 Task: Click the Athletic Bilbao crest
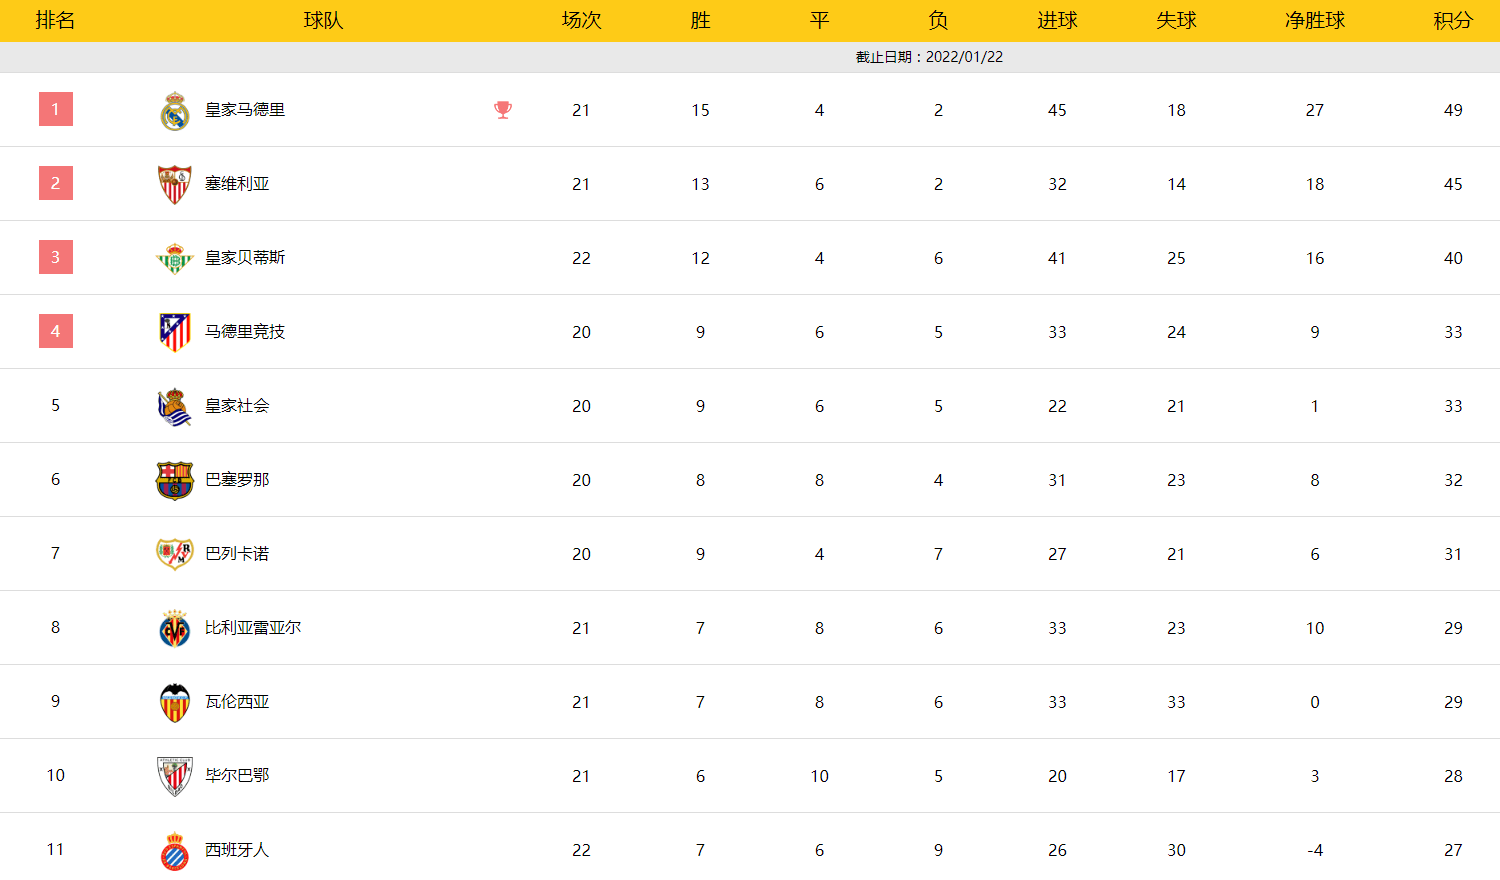pyautogui.click(x=175, y=777)
